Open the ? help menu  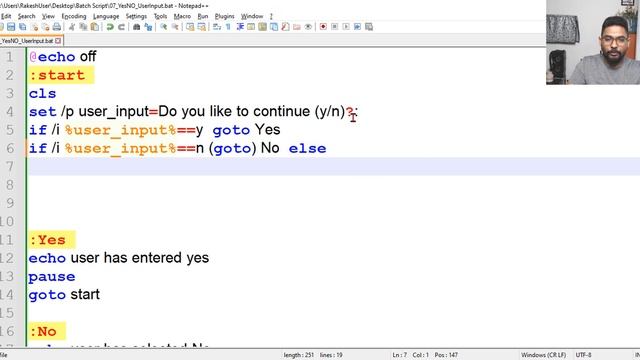pos(271,16)
